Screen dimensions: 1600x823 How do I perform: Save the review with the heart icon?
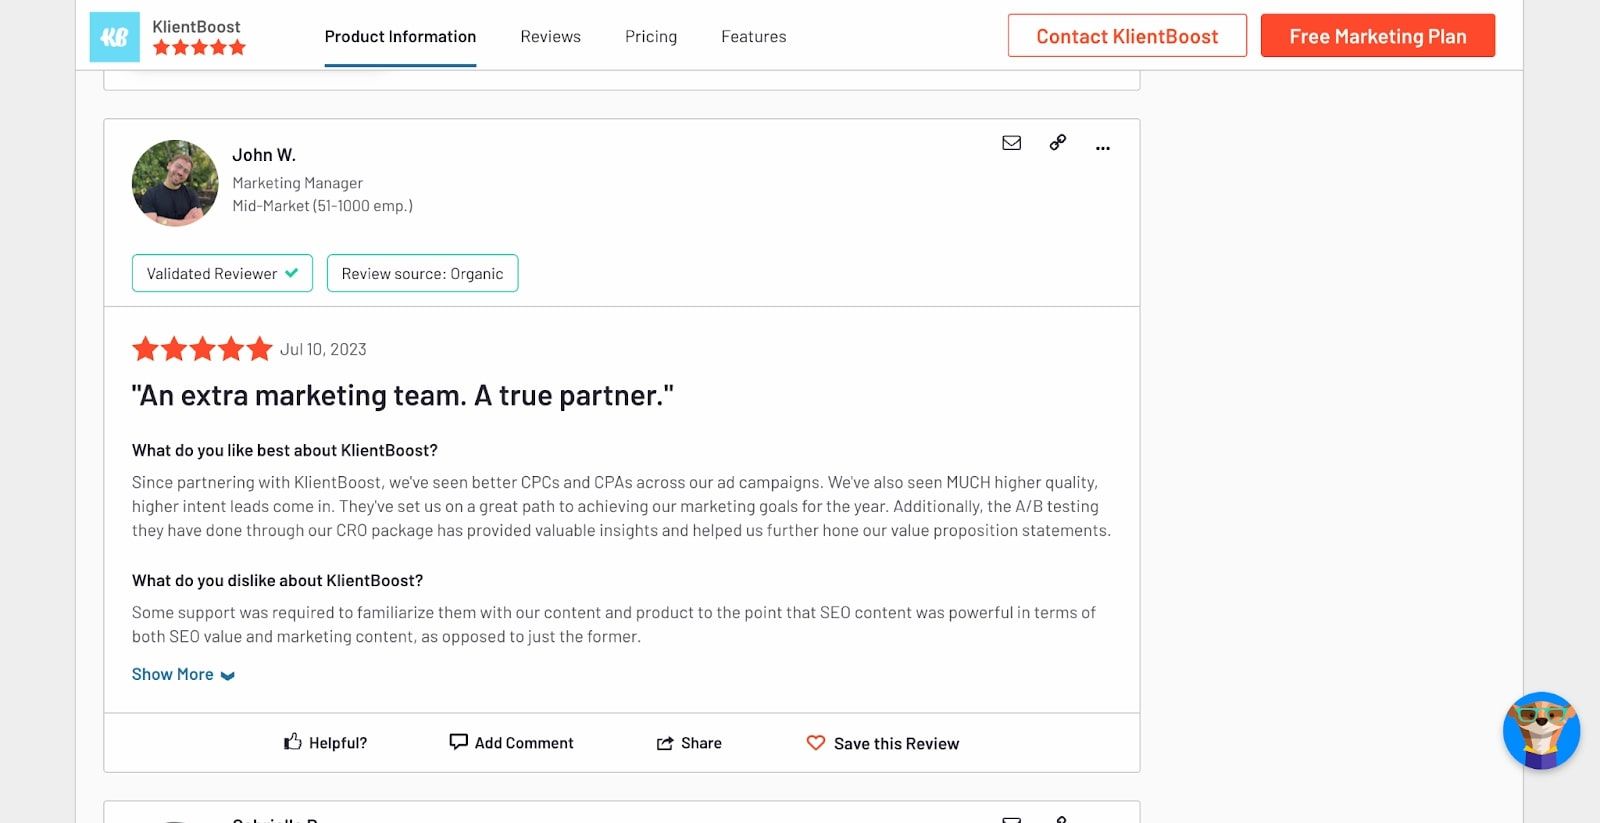(817, 743)
